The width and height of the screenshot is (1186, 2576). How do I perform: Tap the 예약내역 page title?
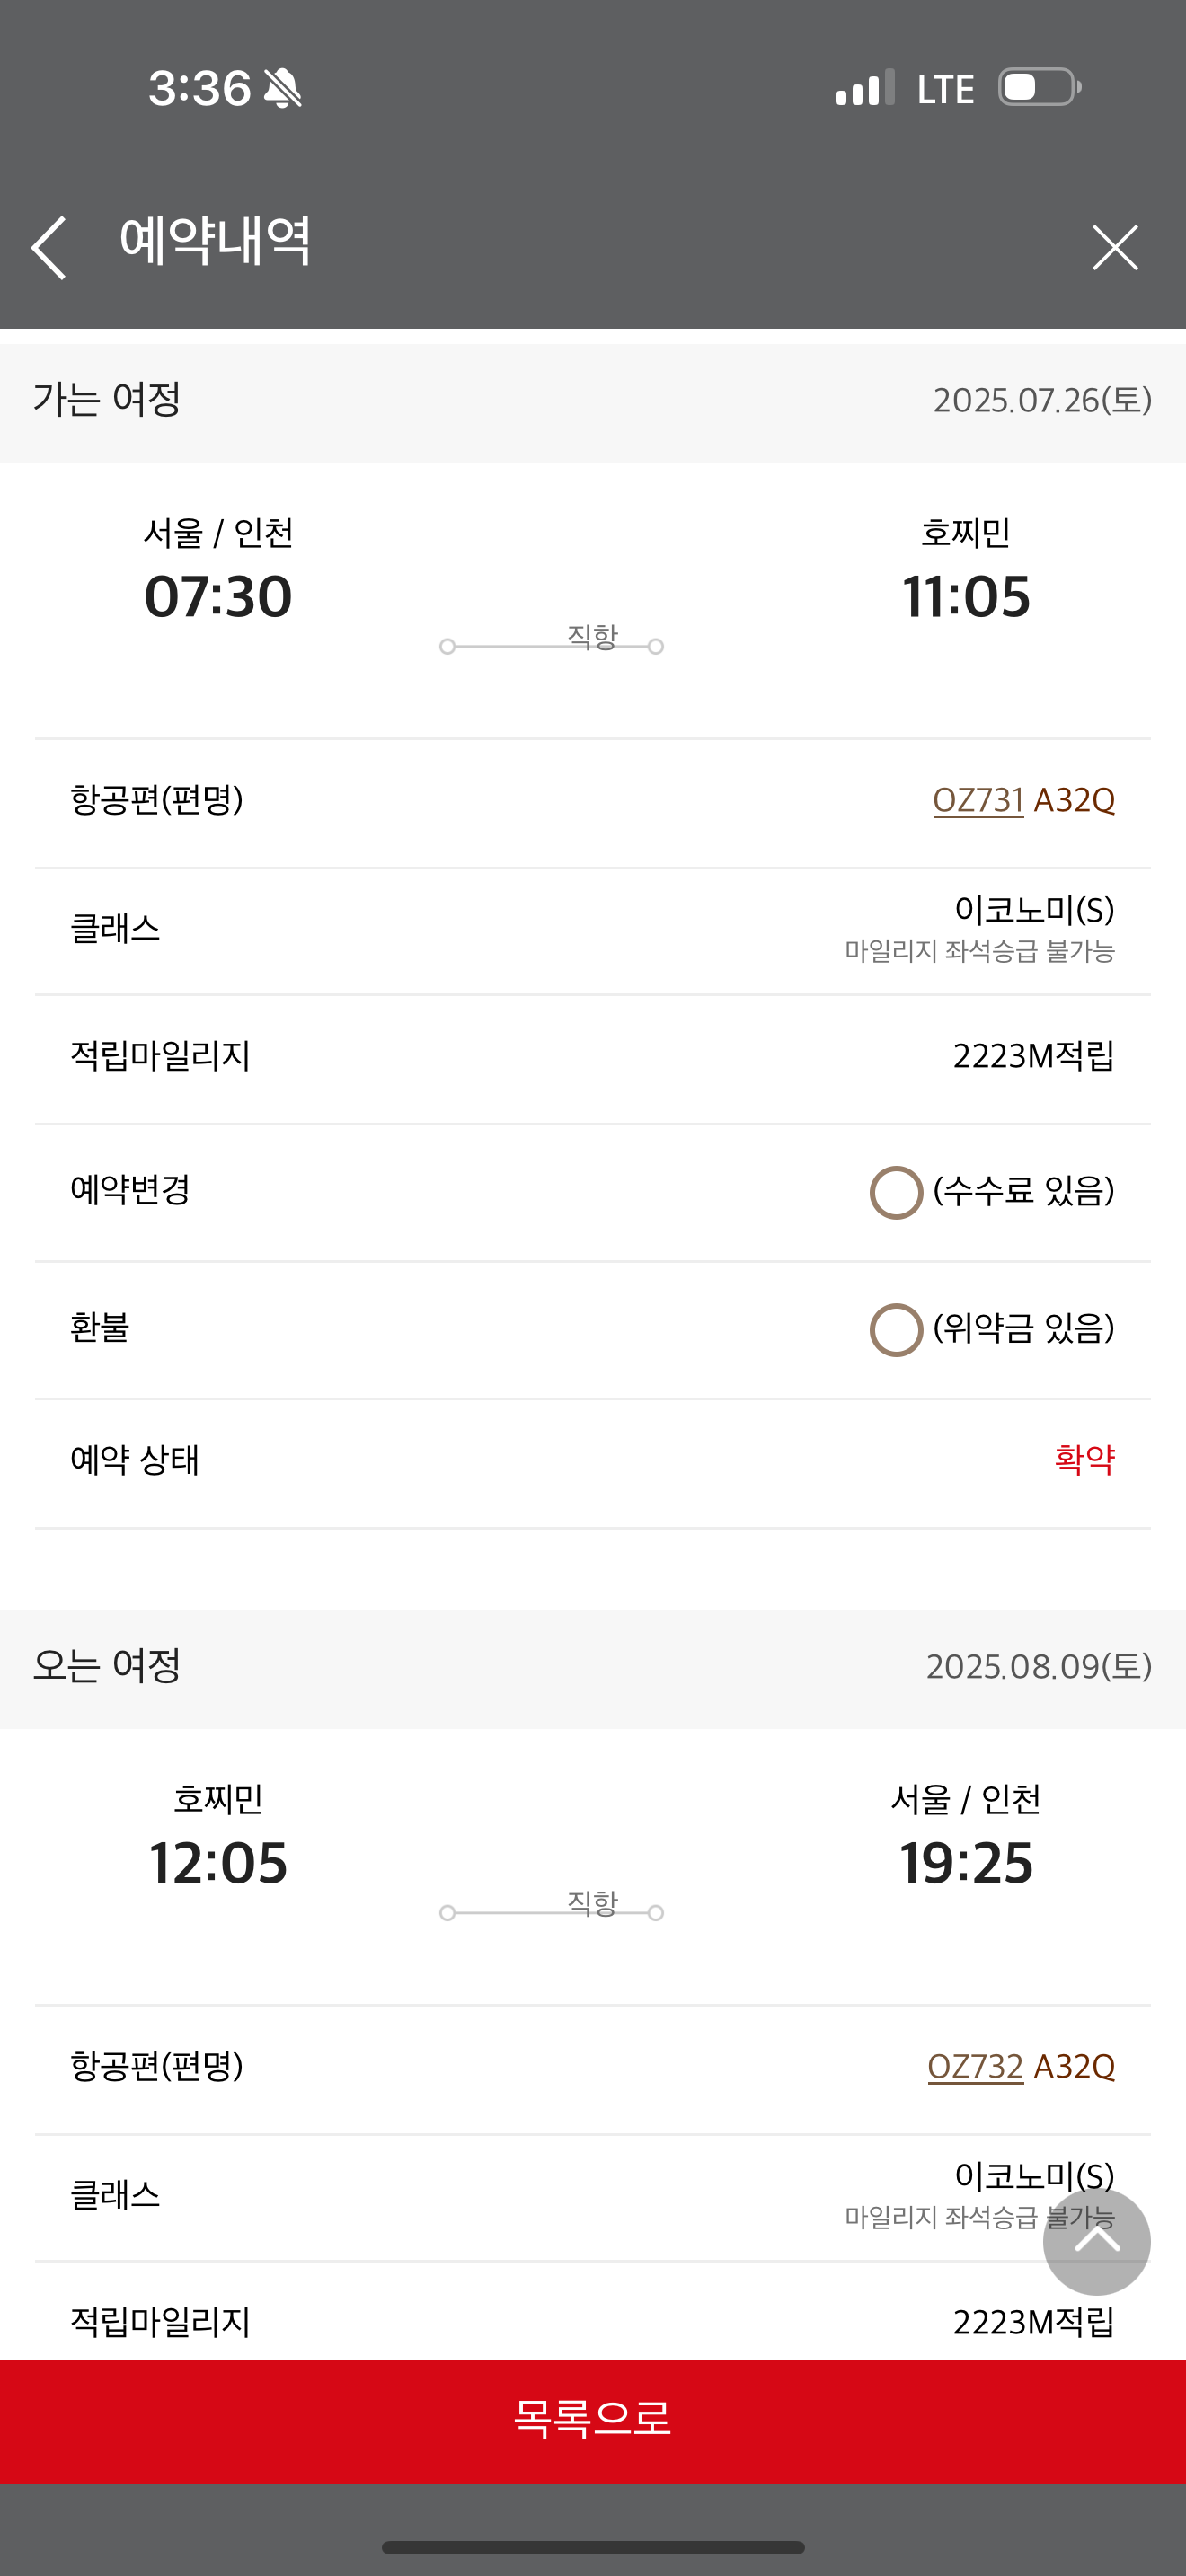214,242
